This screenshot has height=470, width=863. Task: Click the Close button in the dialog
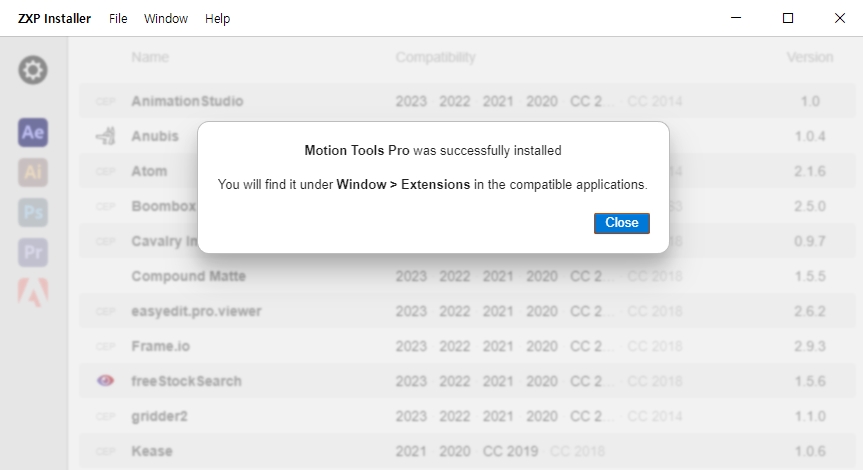coord(621,223)
